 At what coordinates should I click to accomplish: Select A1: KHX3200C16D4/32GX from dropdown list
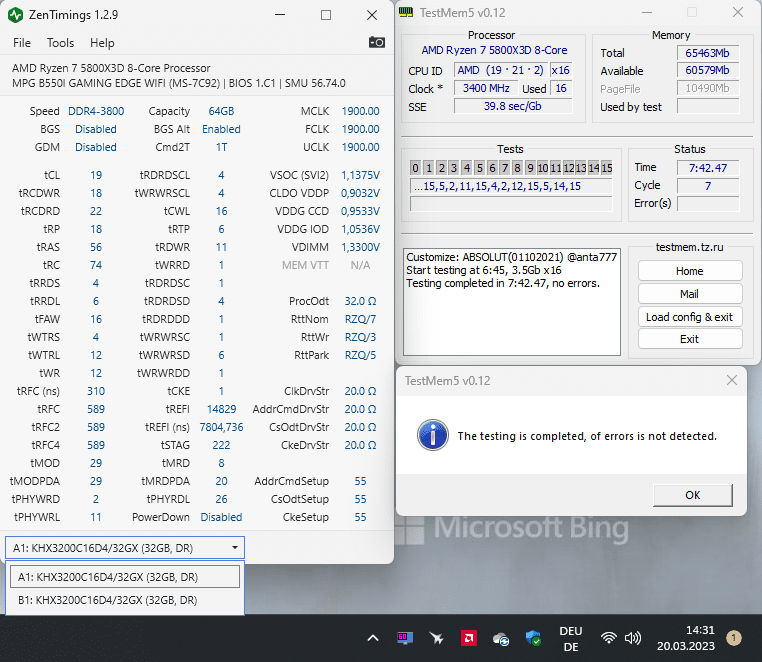click(x=125, y=576)
